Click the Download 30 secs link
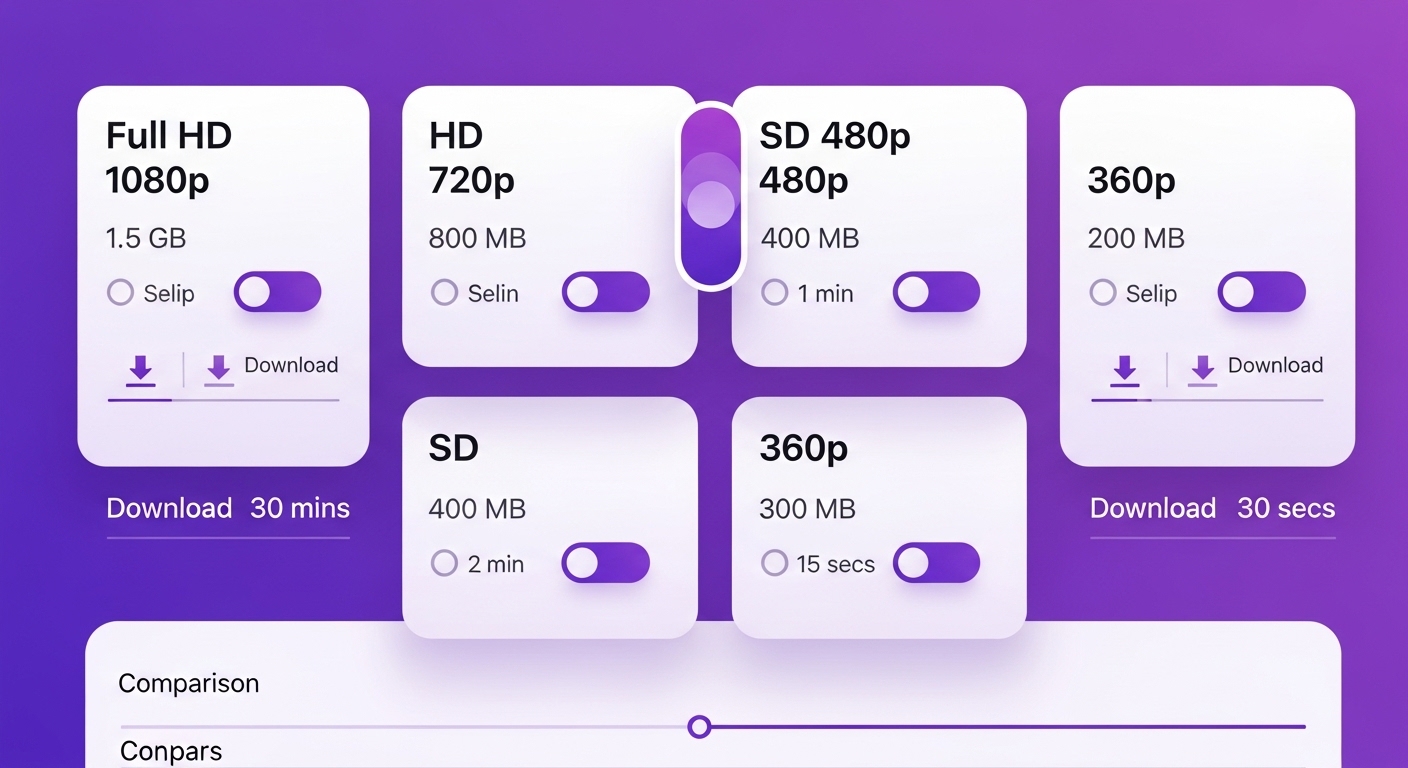This screenshot has width=1408, height=768. point(1212,508)
